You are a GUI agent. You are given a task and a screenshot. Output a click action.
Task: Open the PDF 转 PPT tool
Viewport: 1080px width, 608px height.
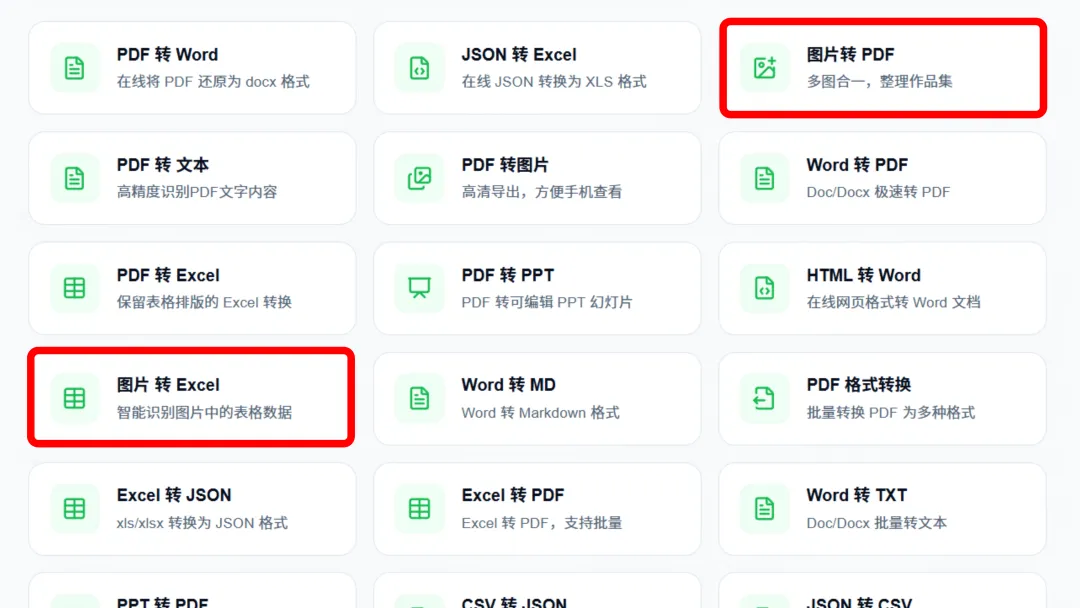click(537, 288)
